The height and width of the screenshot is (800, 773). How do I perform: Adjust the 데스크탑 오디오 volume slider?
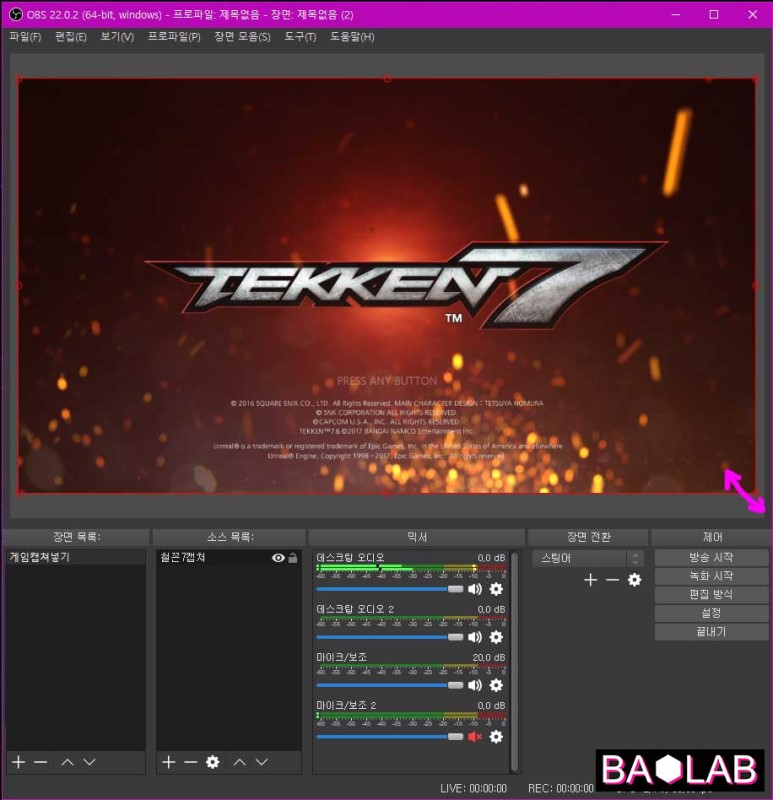point(390,589)
